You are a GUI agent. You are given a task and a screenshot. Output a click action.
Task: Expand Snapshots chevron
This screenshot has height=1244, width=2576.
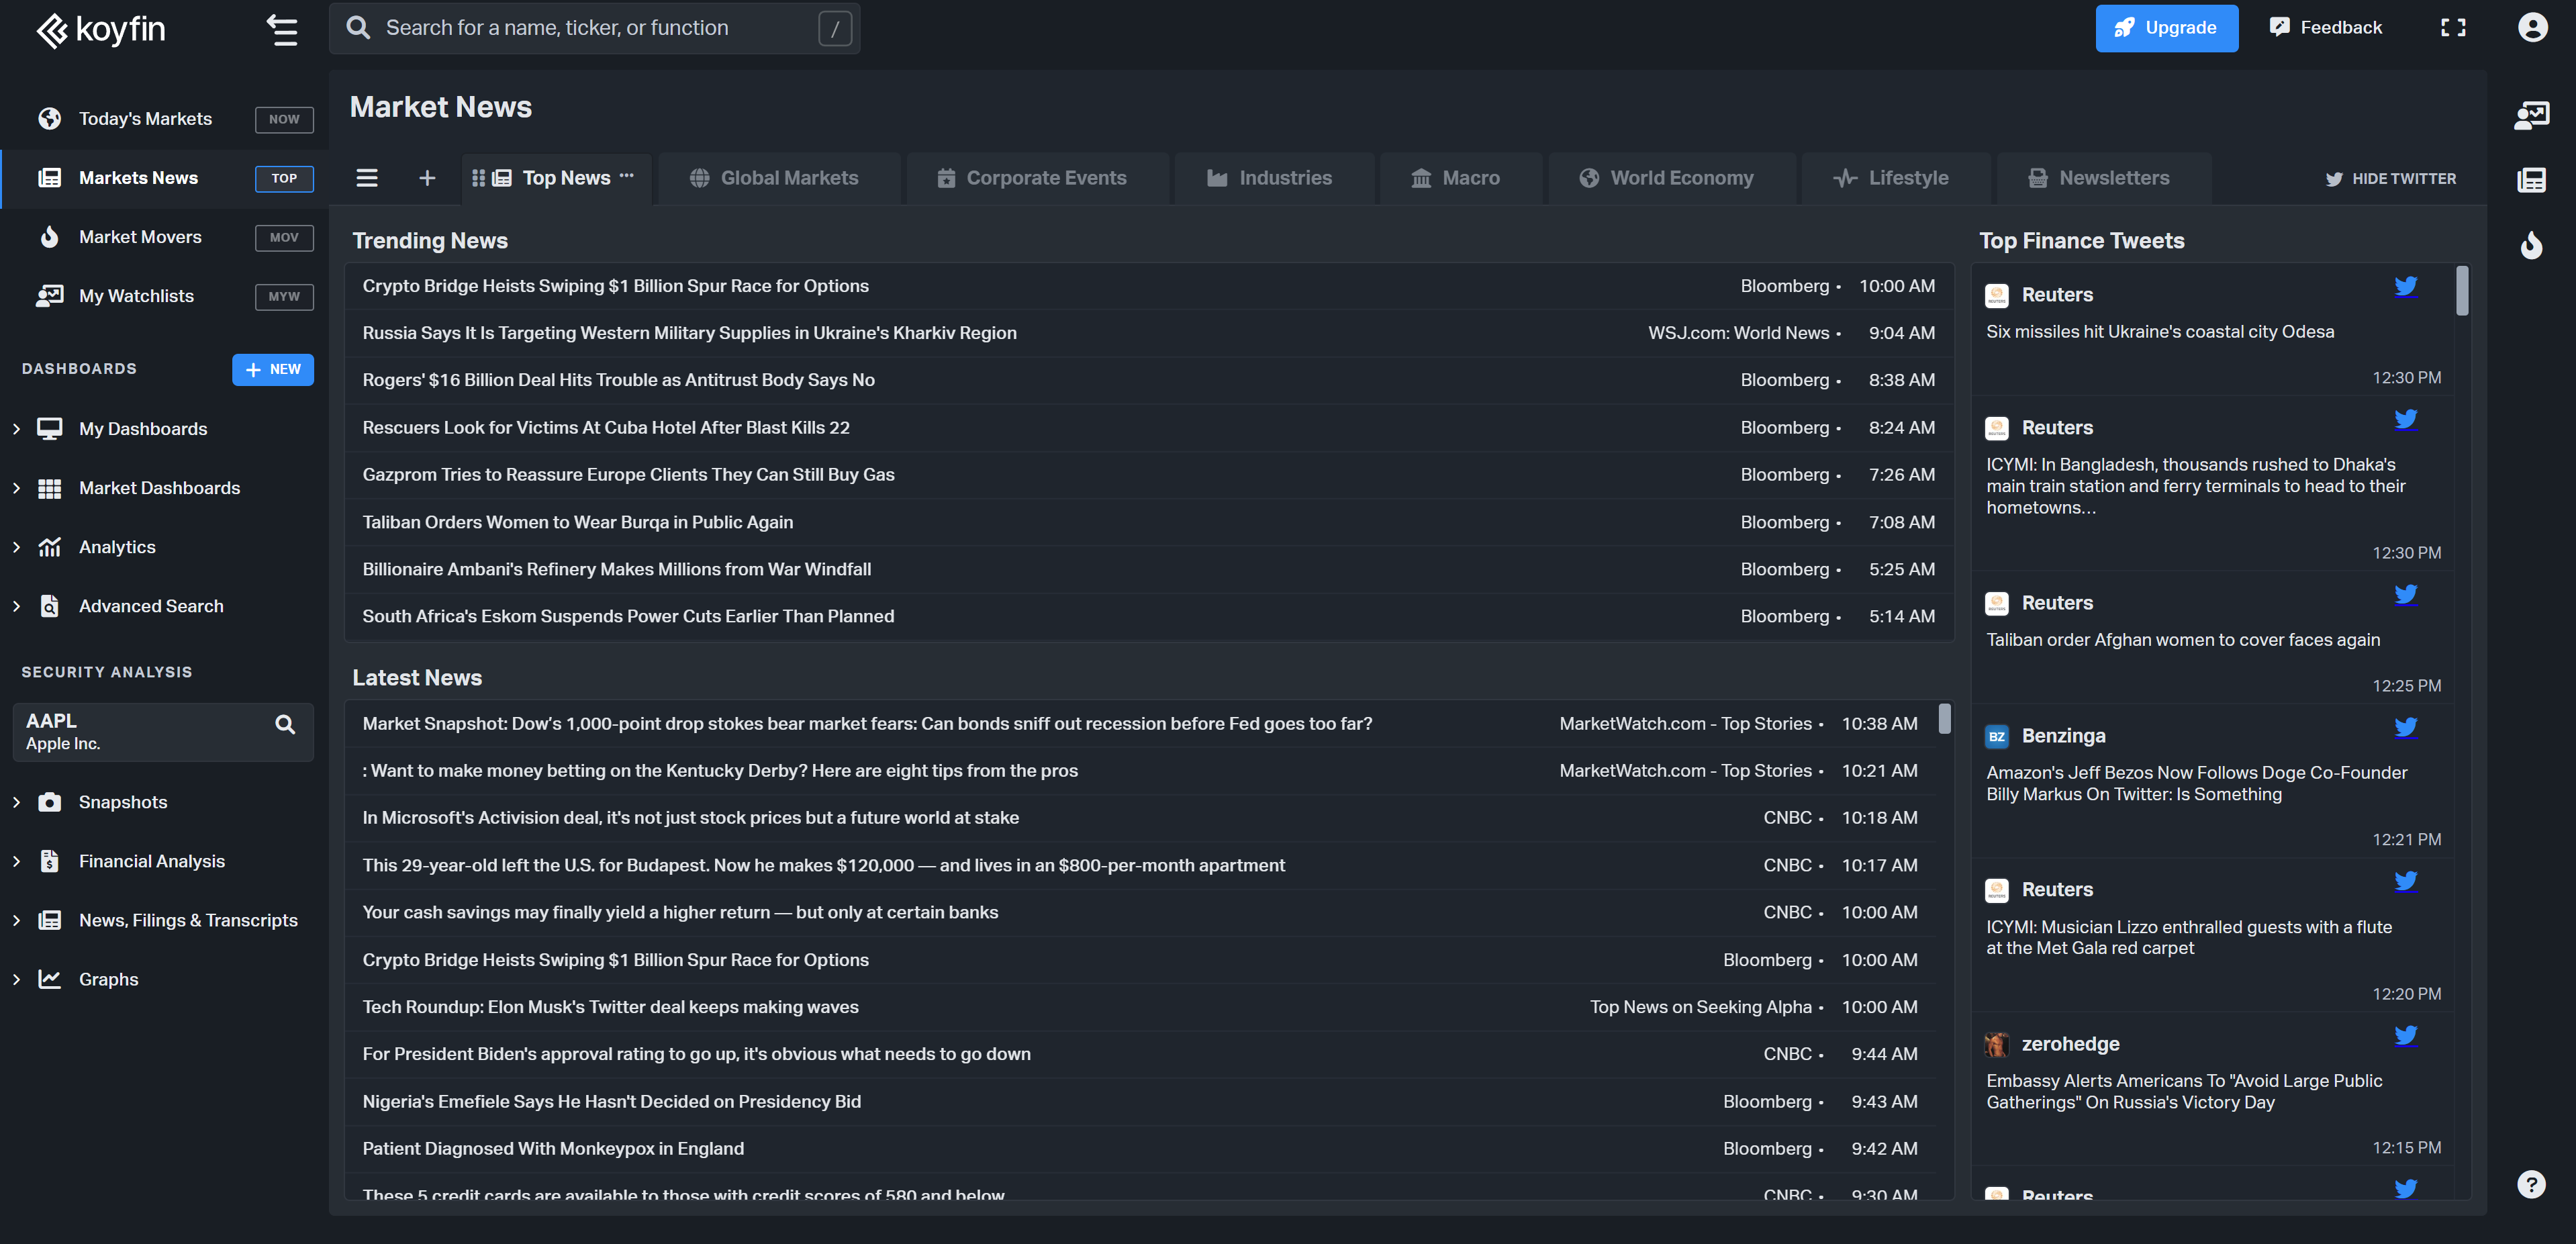click(x=16, y=802)
